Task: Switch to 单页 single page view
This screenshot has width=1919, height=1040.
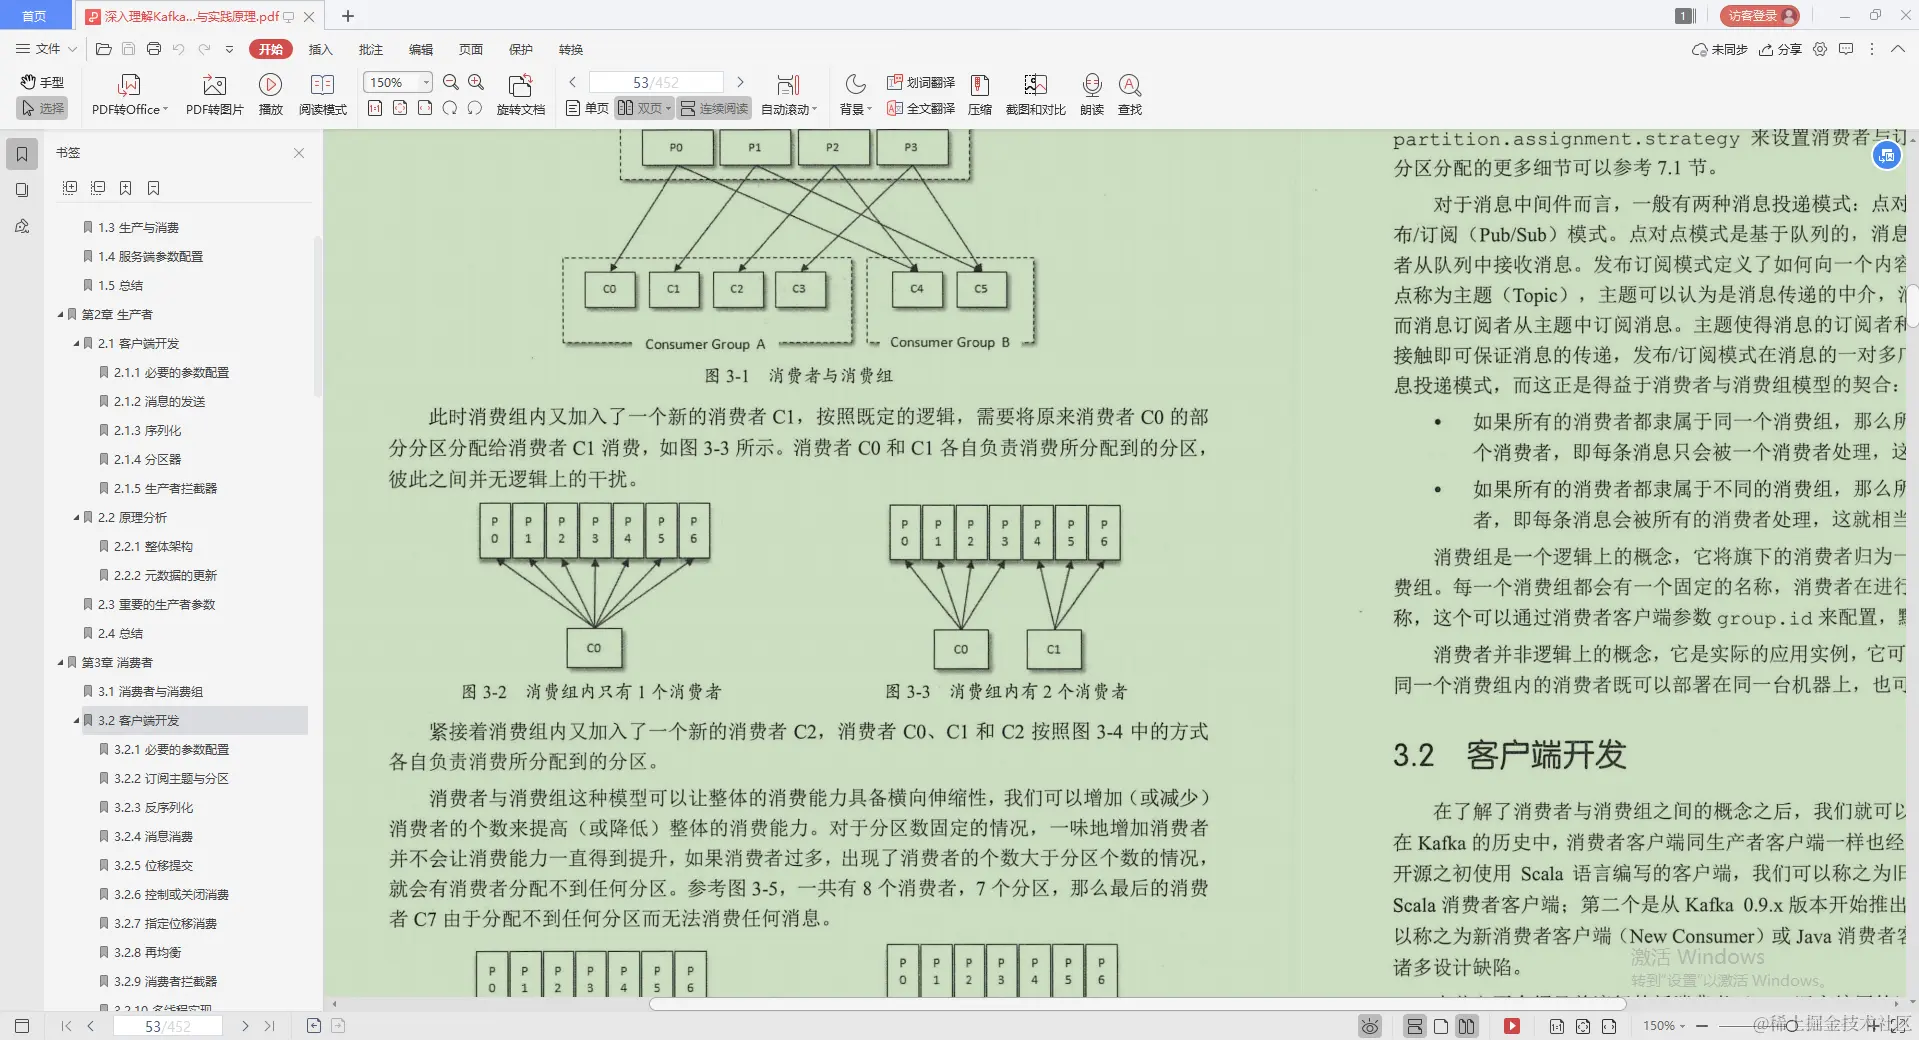Action: 587,108
